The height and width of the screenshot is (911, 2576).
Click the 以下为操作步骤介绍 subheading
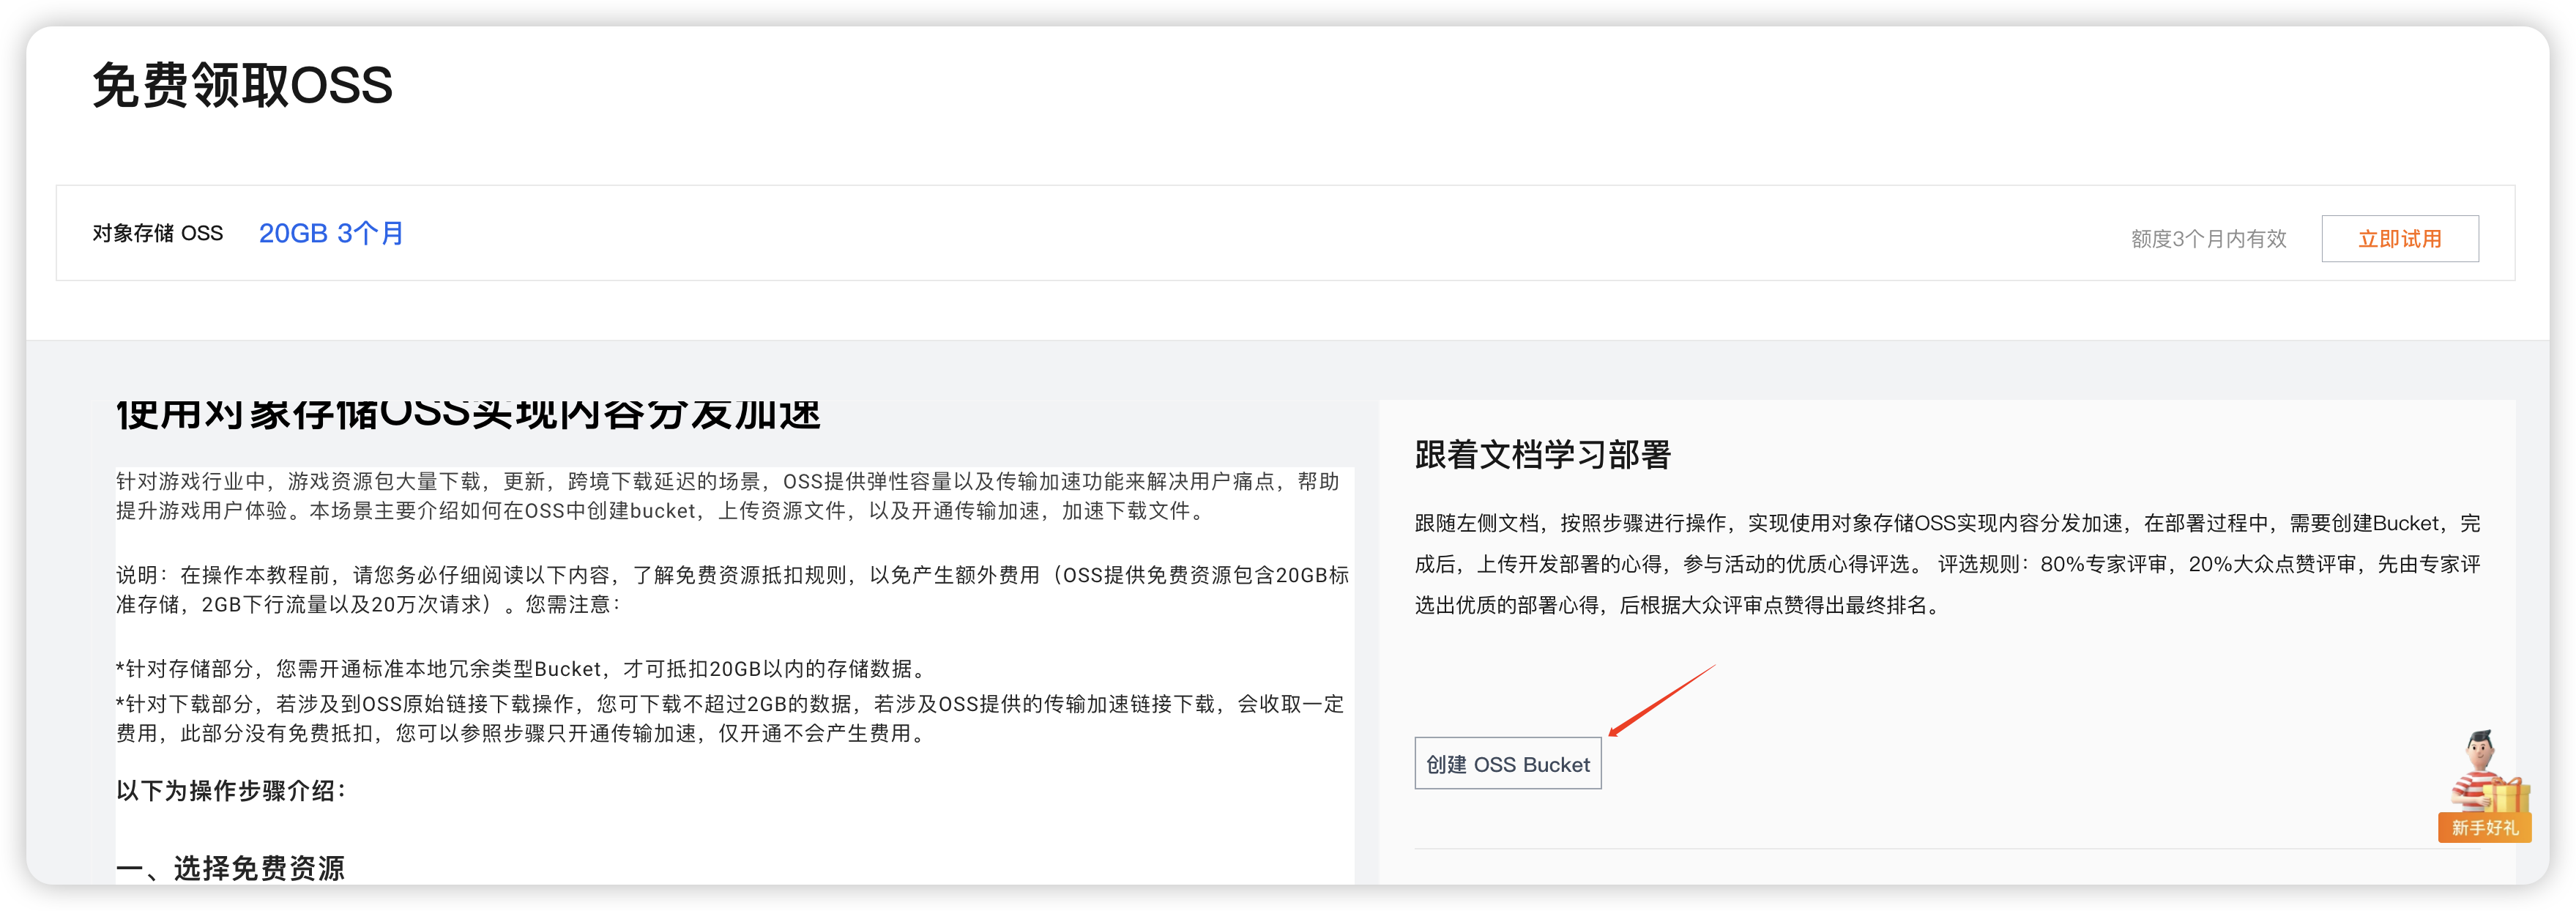231,791
